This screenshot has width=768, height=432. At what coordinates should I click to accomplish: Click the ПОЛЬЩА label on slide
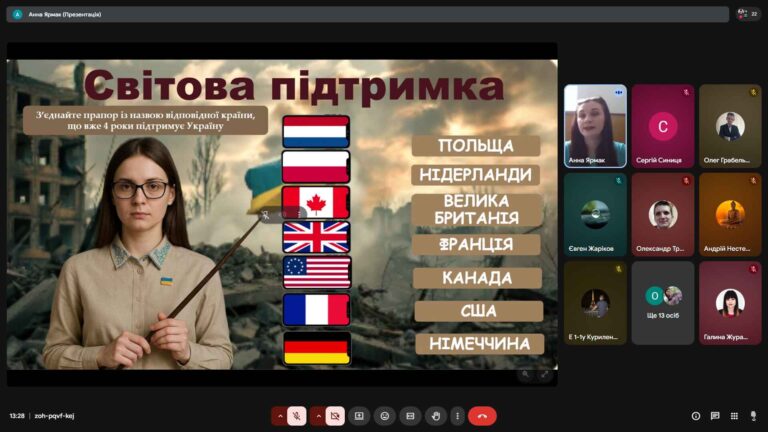476,145
